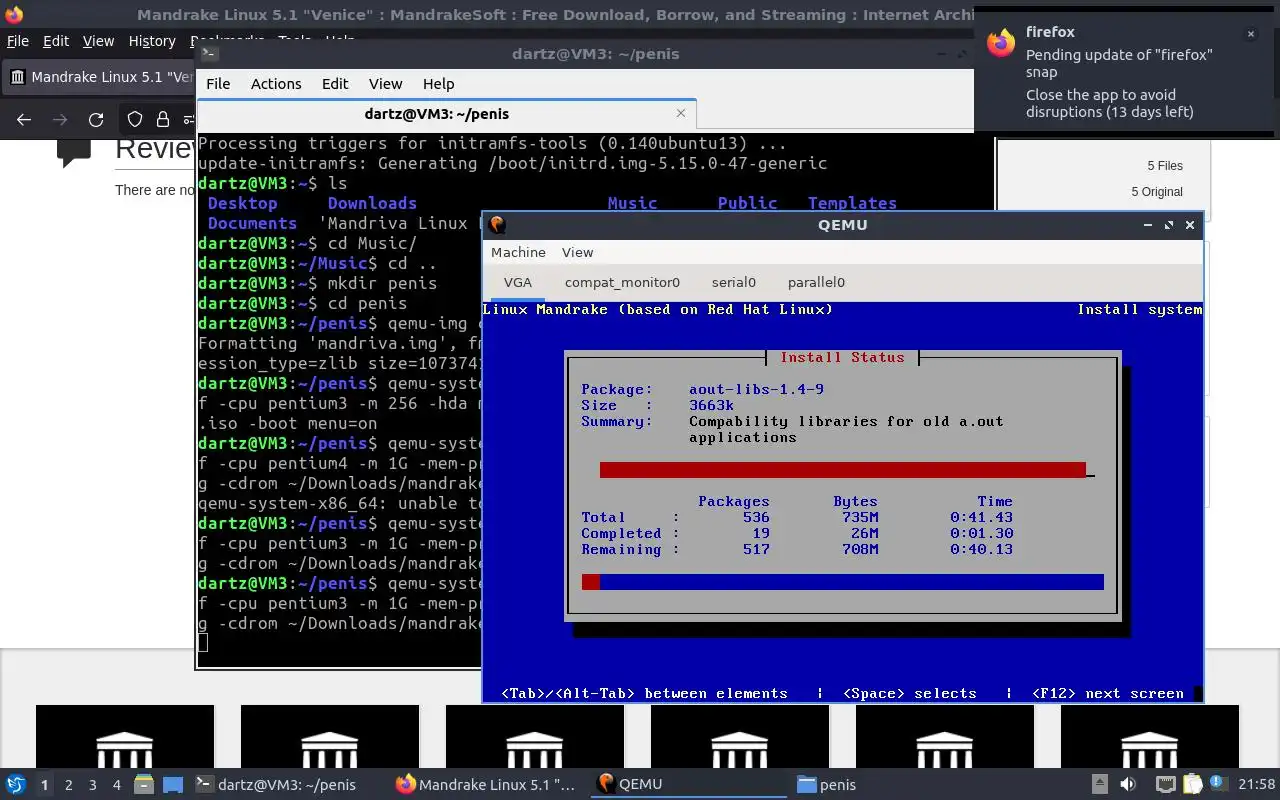This screenshot has width=1280, height=800.
Task: Click the total install progress bar
Action: (x=843, y=582)
